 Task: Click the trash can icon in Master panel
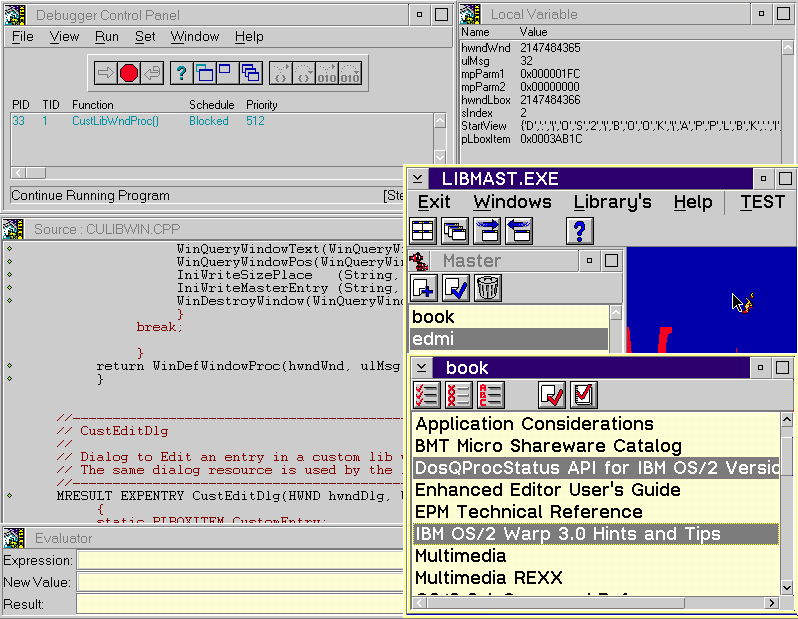pyautogui.click(x=487, y=288)
